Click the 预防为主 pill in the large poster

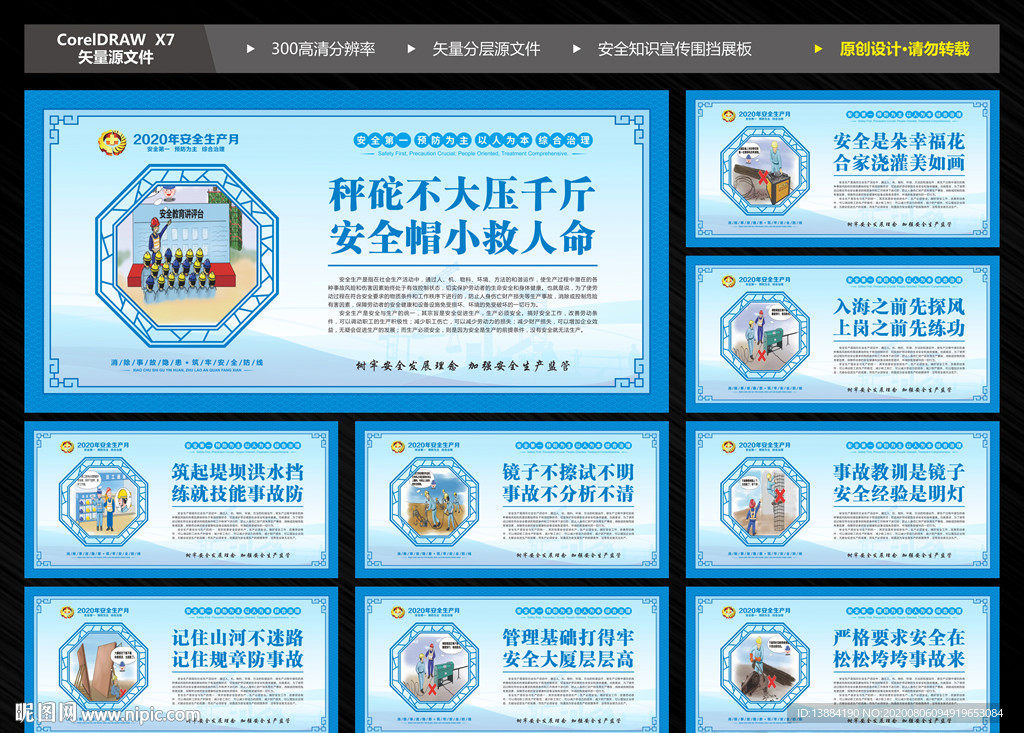pos(443,140)
